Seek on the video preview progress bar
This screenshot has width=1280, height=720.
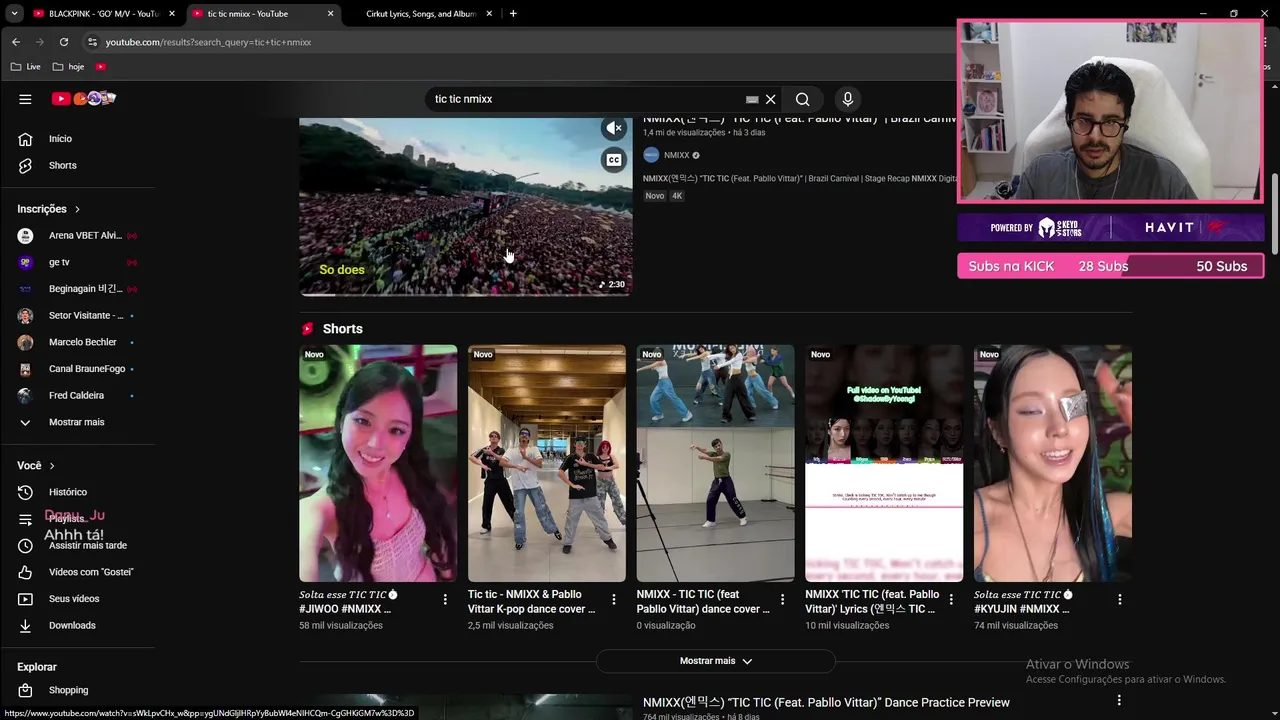coord(465,294)
